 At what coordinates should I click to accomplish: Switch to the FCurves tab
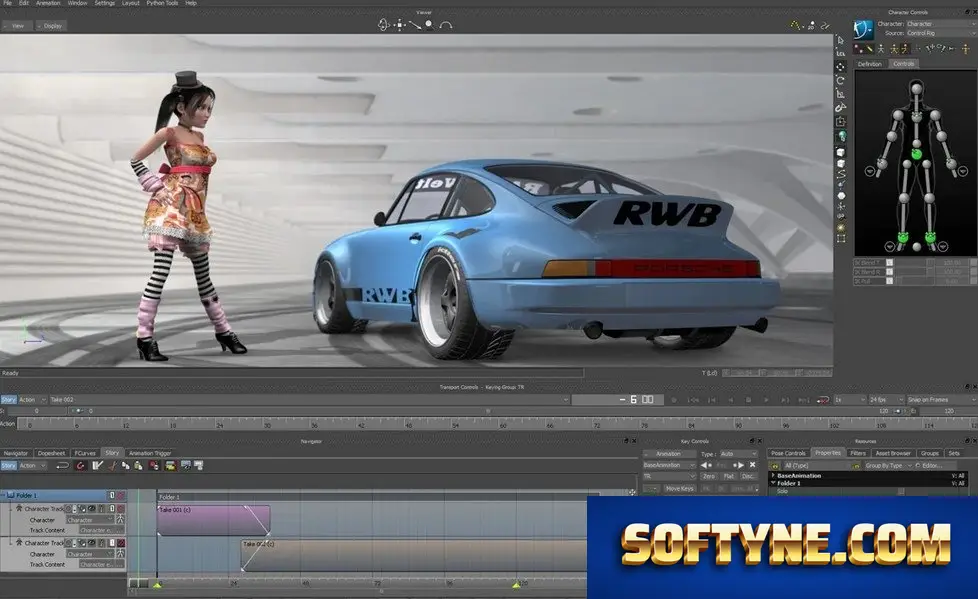coord(85,453)
